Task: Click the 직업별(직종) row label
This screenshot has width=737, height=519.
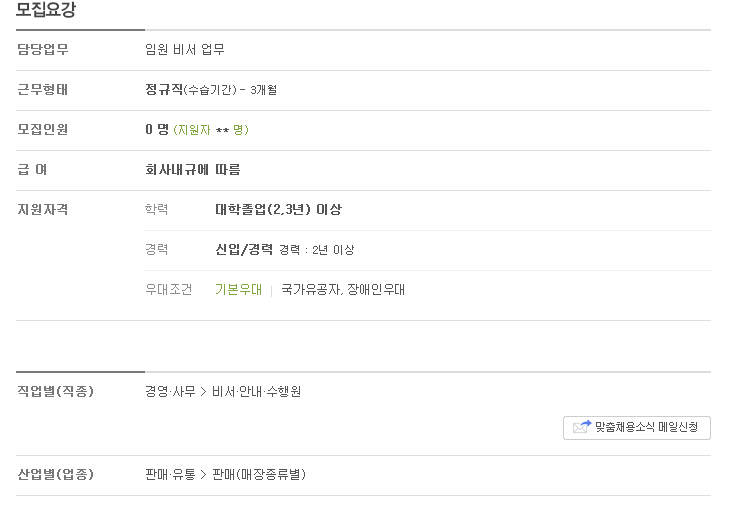Action: pyautogui.click(x=55, y=392)
